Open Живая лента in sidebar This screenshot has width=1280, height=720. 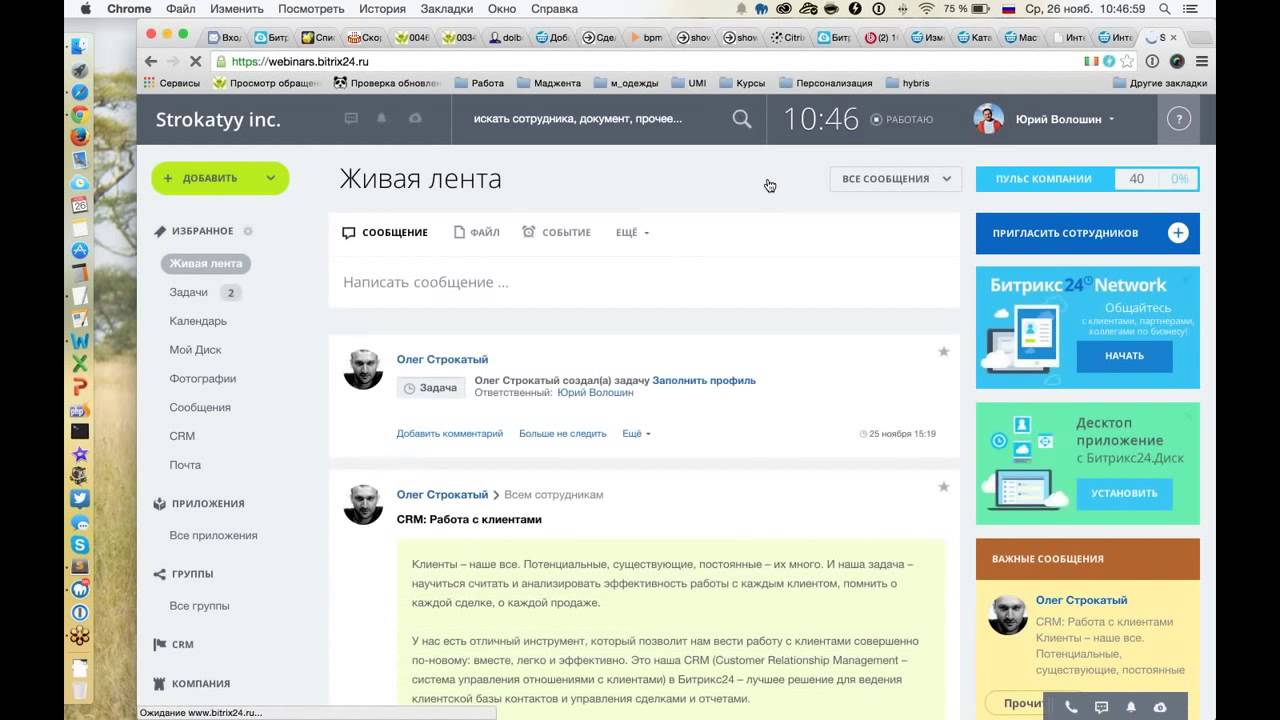click(206, 264)
